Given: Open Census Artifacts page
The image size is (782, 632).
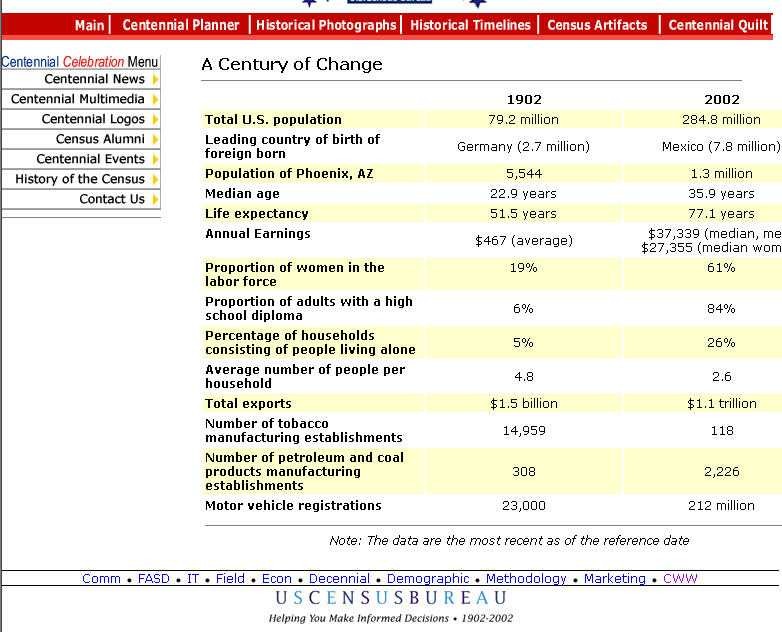Looking at the screenshot, I should pos(597,25).
